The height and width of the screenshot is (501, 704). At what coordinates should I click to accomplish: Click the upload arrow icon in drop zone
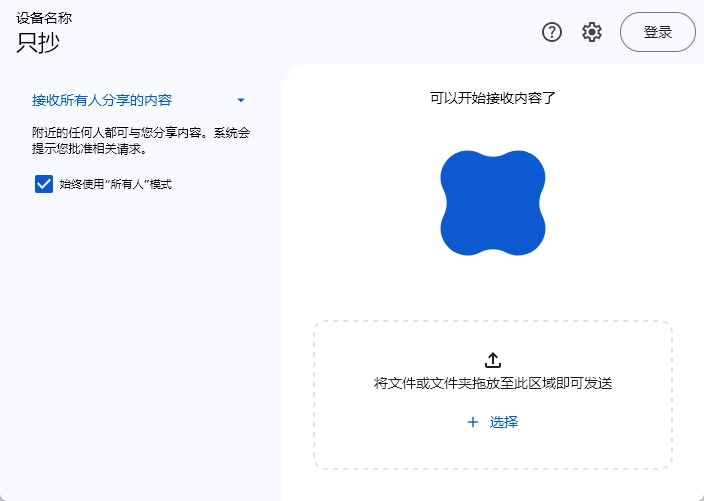coord(493,360)
